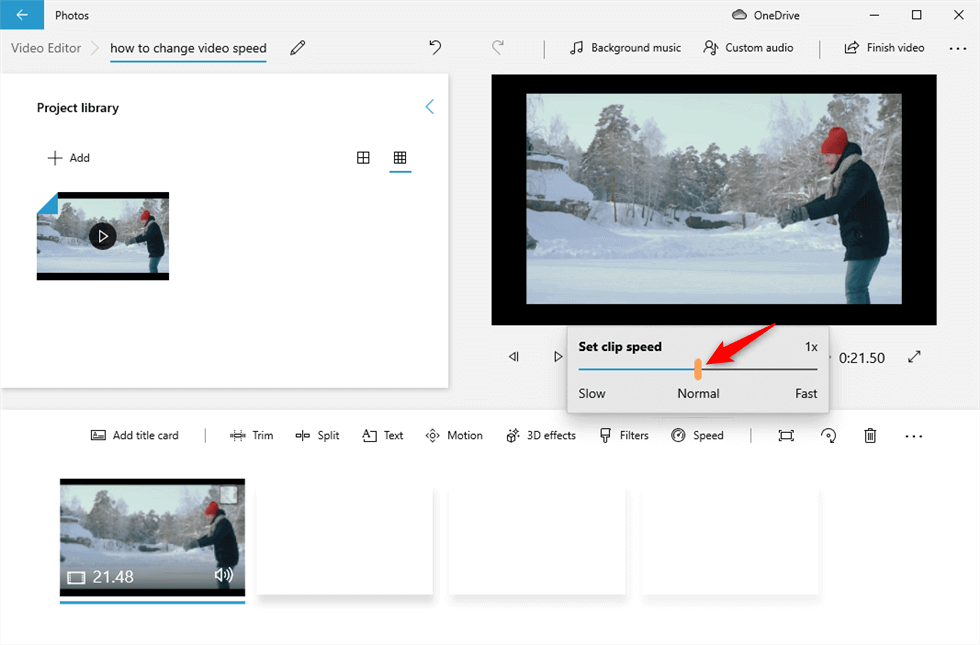Delete the selected clip with trash icon
980x645 pixels.
coord(870,436)
